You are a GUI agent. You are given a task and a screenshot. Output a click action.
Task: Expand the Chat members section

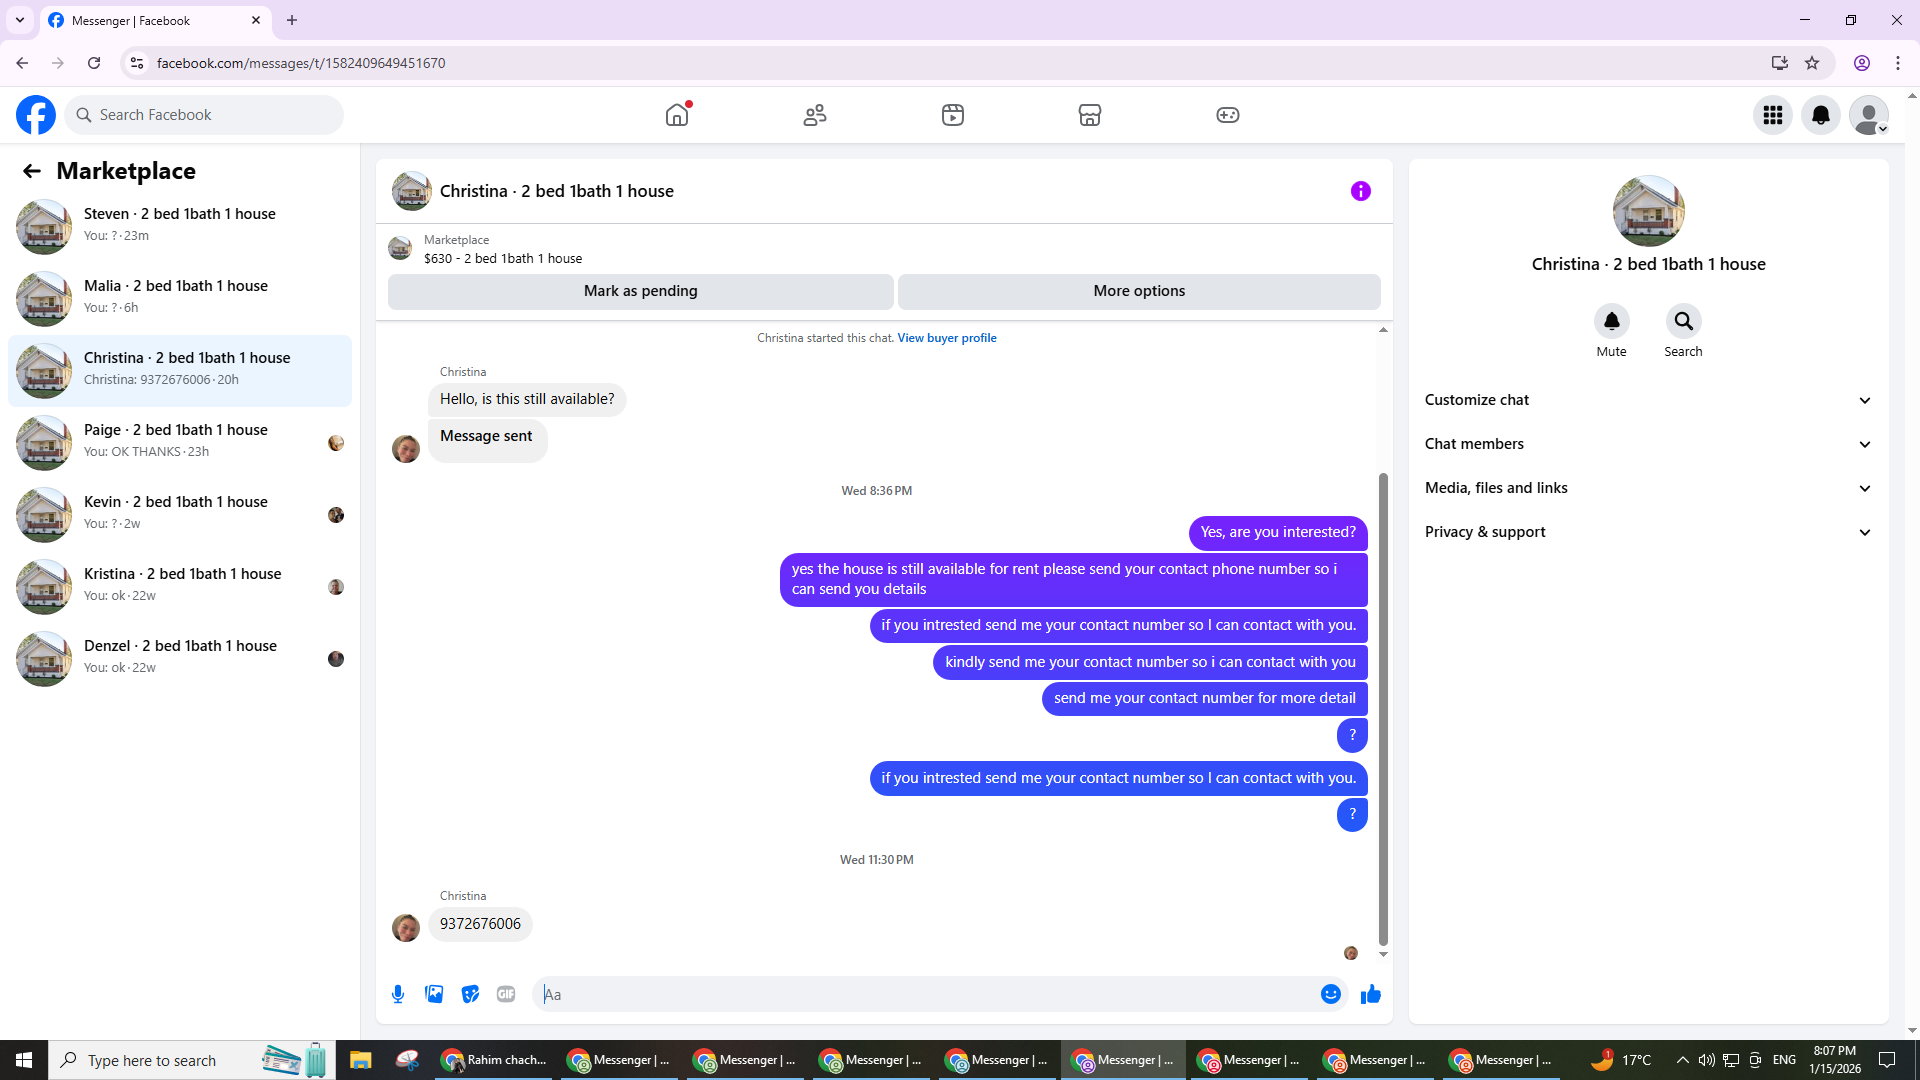[1648, 444]
